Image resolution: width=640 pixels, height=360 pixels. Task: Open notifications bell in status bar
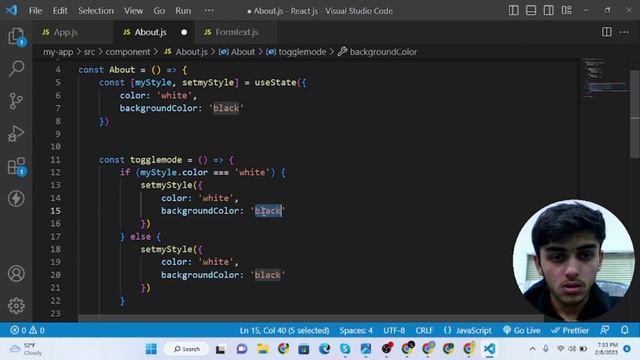pos(624,330)
